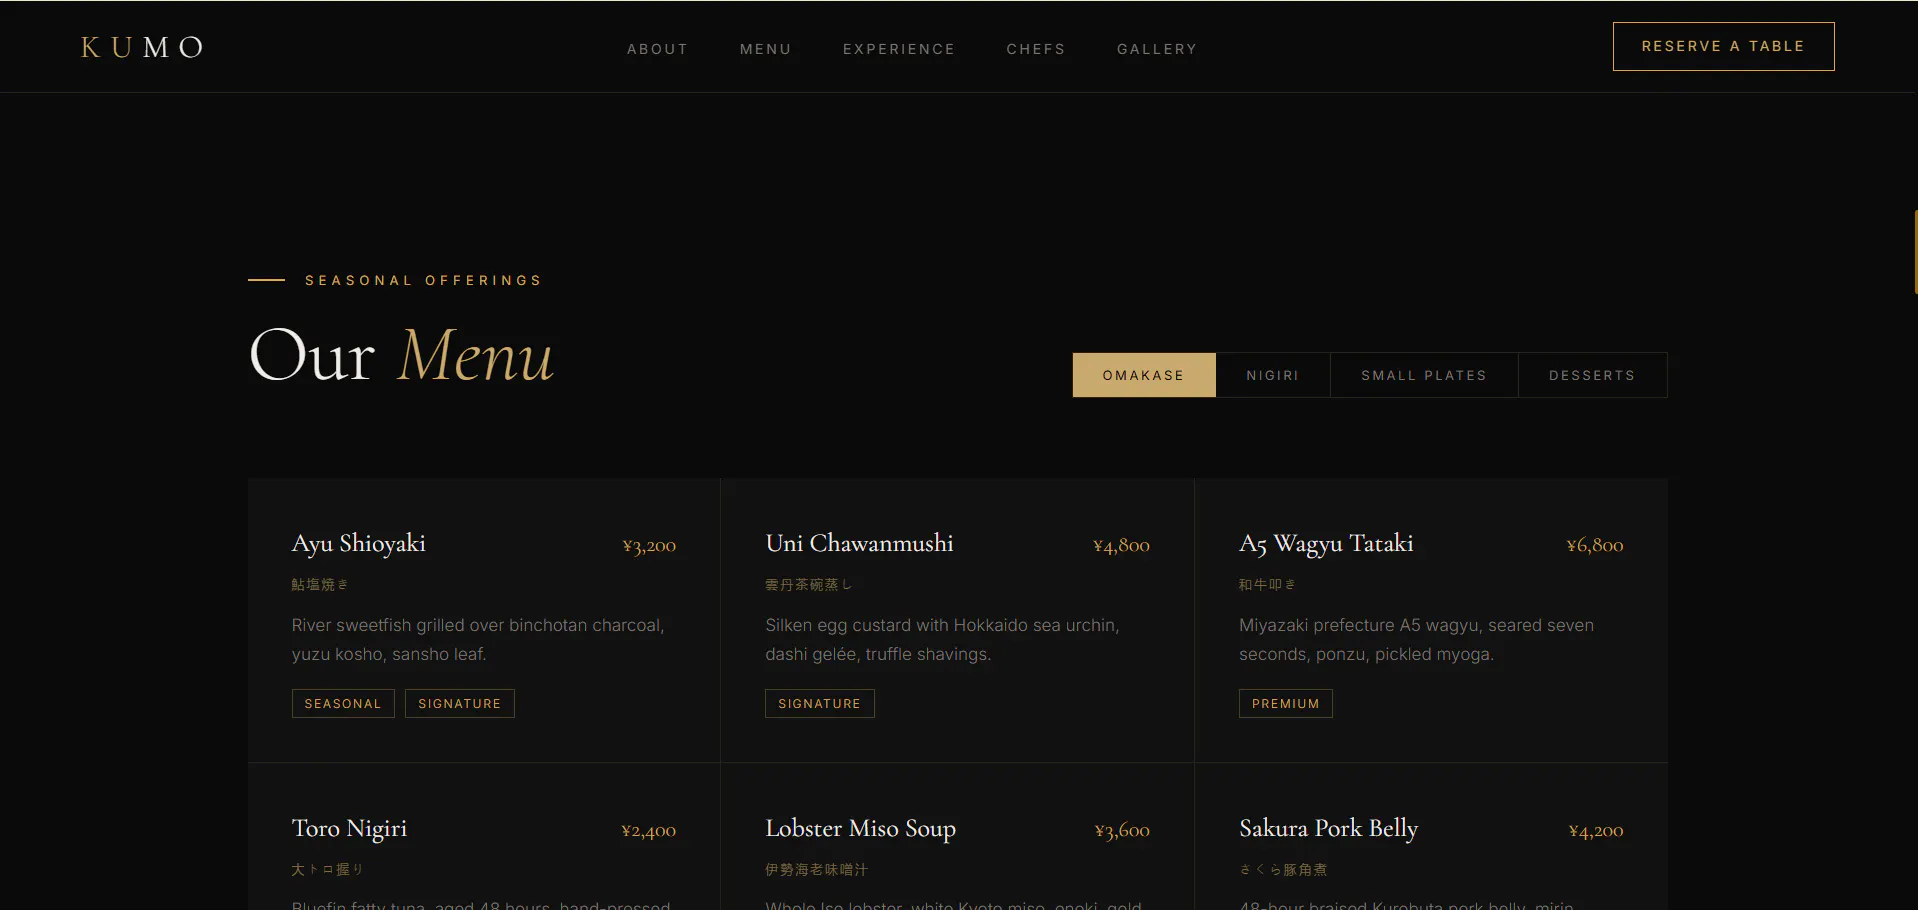Click the Ayu Shioyaki dish title
This screenshot has height=910, width=1918.
coord(359,543)
